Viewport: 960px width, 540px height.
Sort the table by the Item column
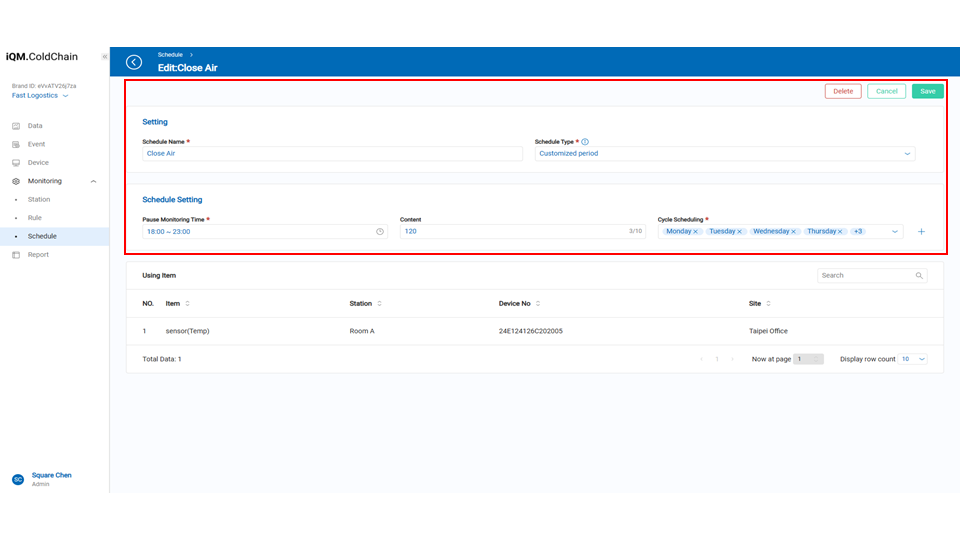pyautogui.click(x=187, y=304)
